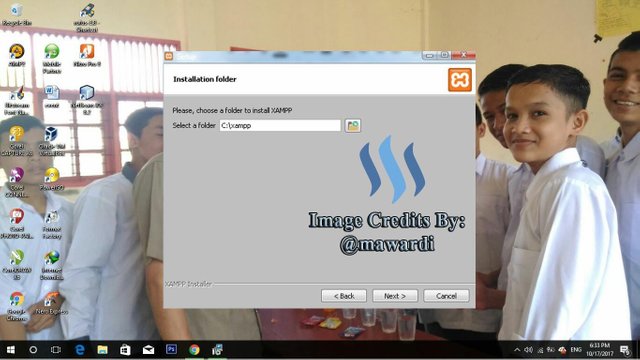Click the Setup window title bar icon

pyautogui.click(x=169, y=56)
